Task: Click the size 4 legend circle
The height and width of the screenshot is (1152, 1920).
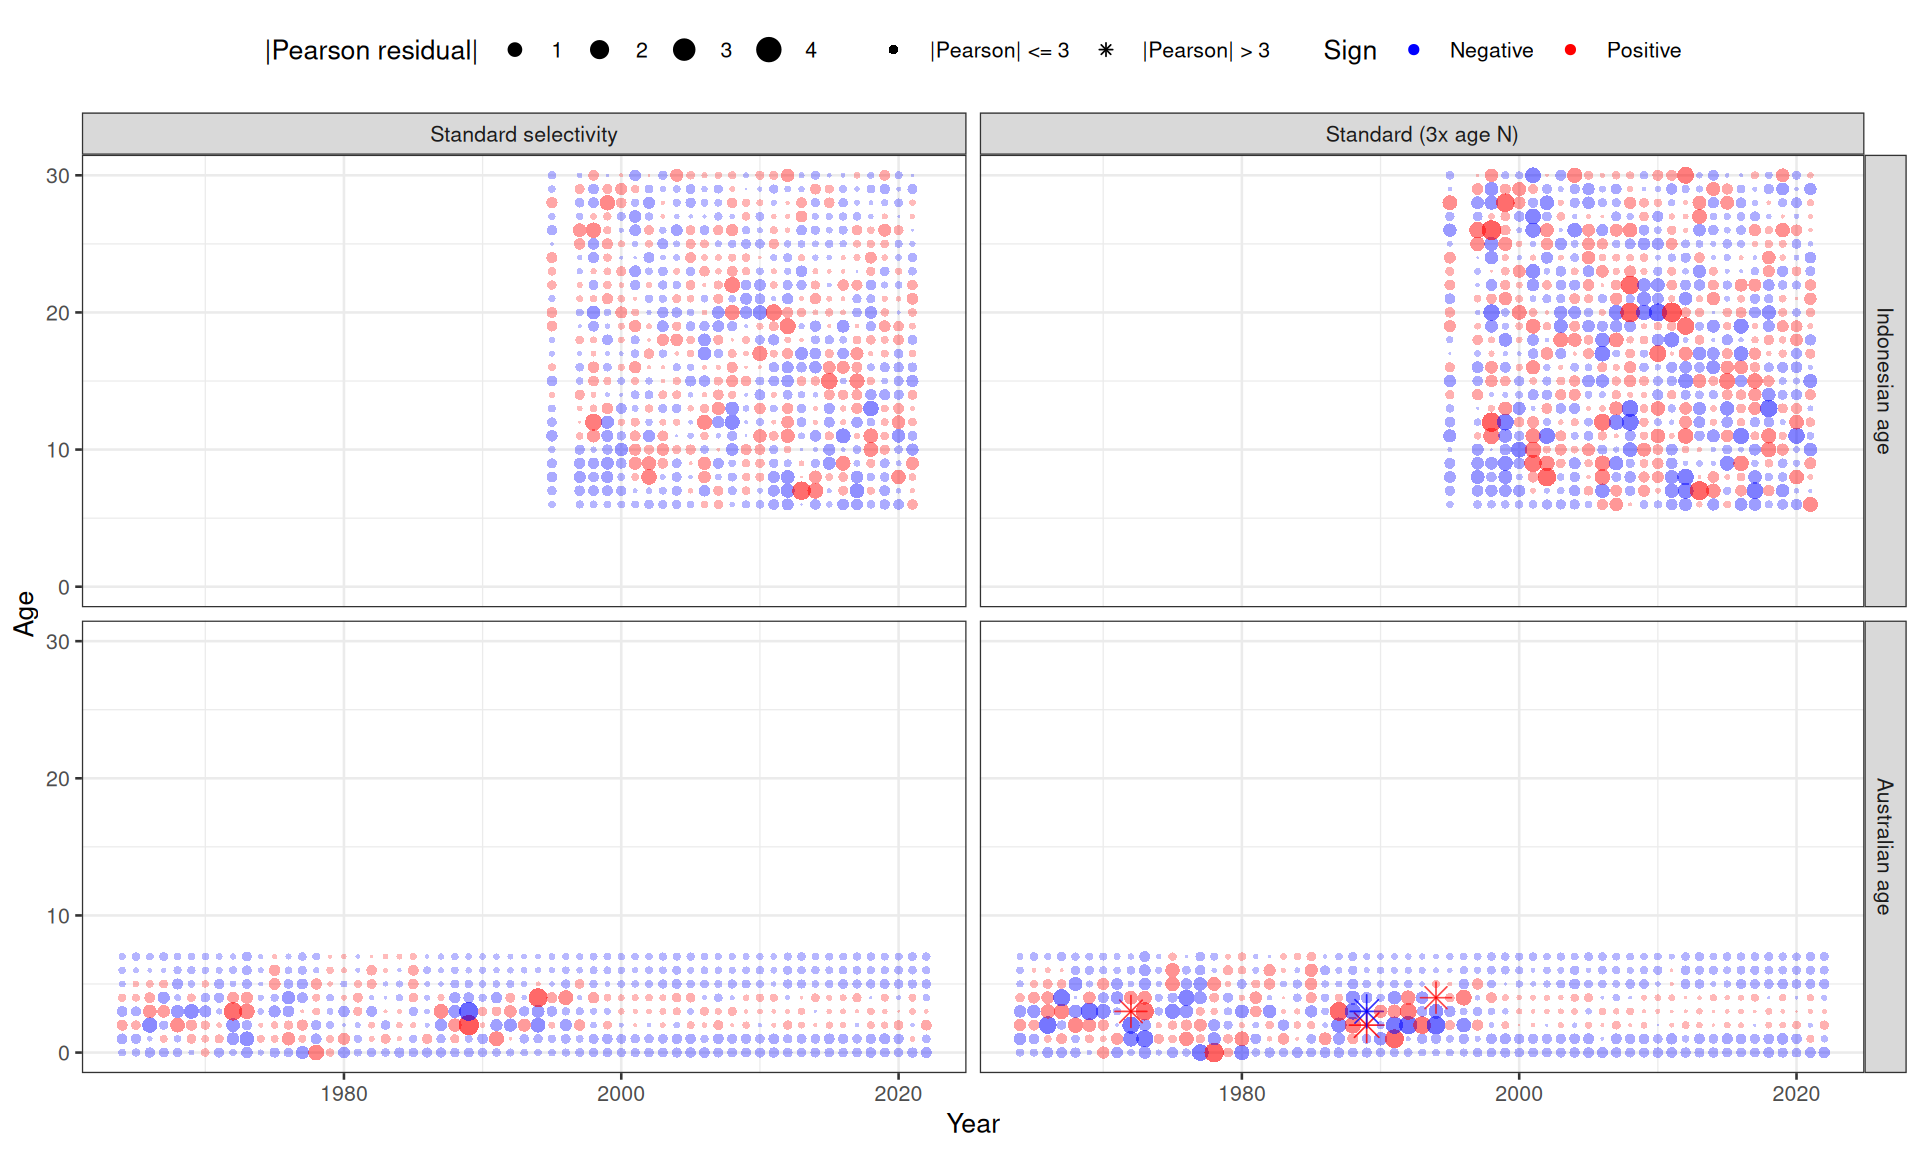Action: tap(768, 50)
